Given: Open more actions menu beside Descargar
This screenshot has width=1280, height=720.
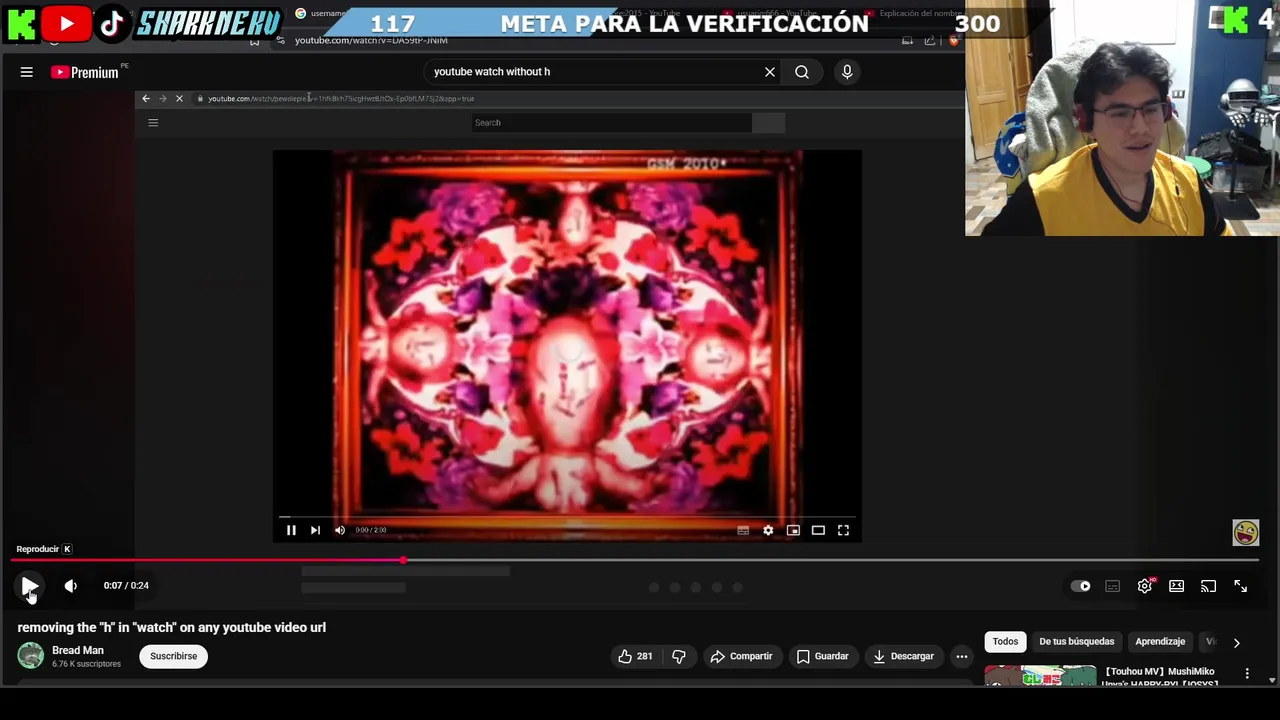Looking at the screenshot, I should [x=962, y=656].
